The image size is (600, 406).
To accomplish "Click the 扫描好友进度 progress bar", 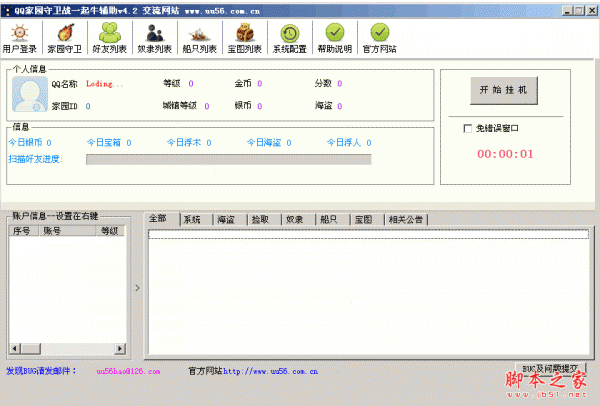I will [x=228, y=159].
